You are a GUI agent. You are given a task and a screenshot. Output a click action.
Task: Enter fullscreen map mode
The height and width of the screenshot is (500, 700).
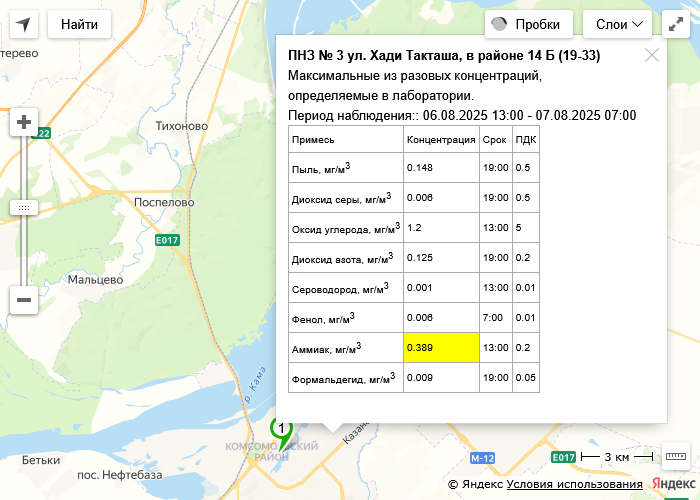click(x=676, y=24)
